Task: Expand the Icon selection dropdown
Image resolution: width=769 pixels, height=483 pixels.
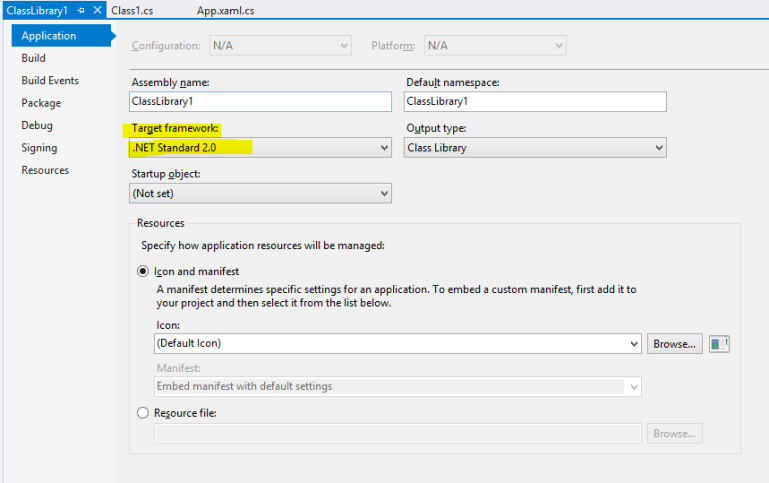Action: [x=397, y=344]
